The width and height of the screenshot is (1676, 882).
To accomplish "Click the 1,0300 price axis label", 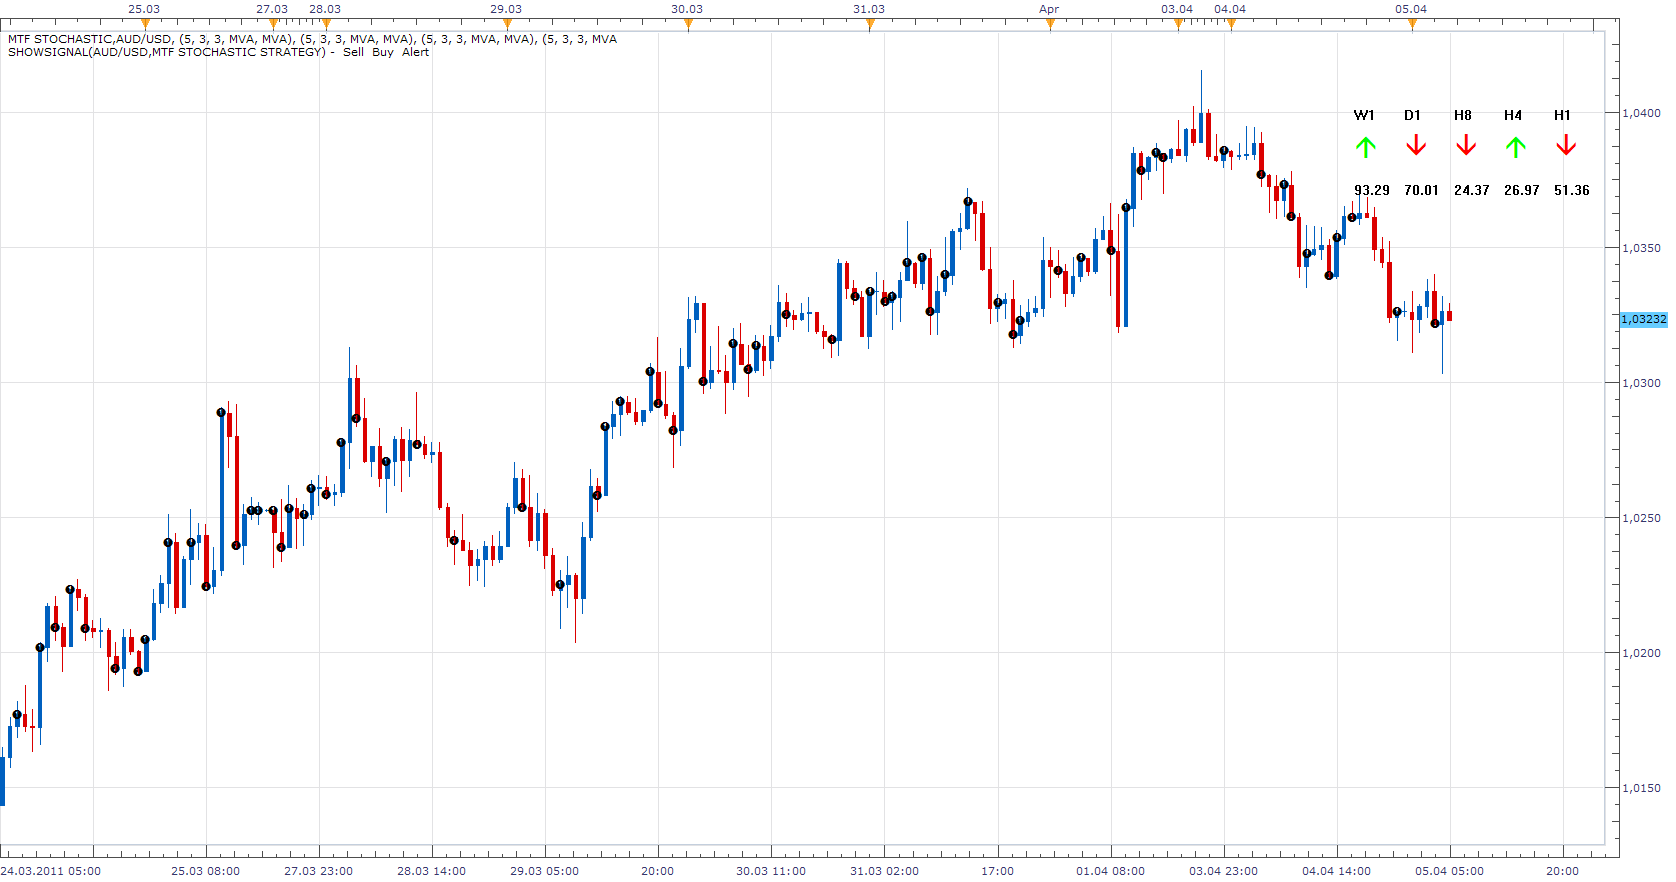I will pos(1641,383).
